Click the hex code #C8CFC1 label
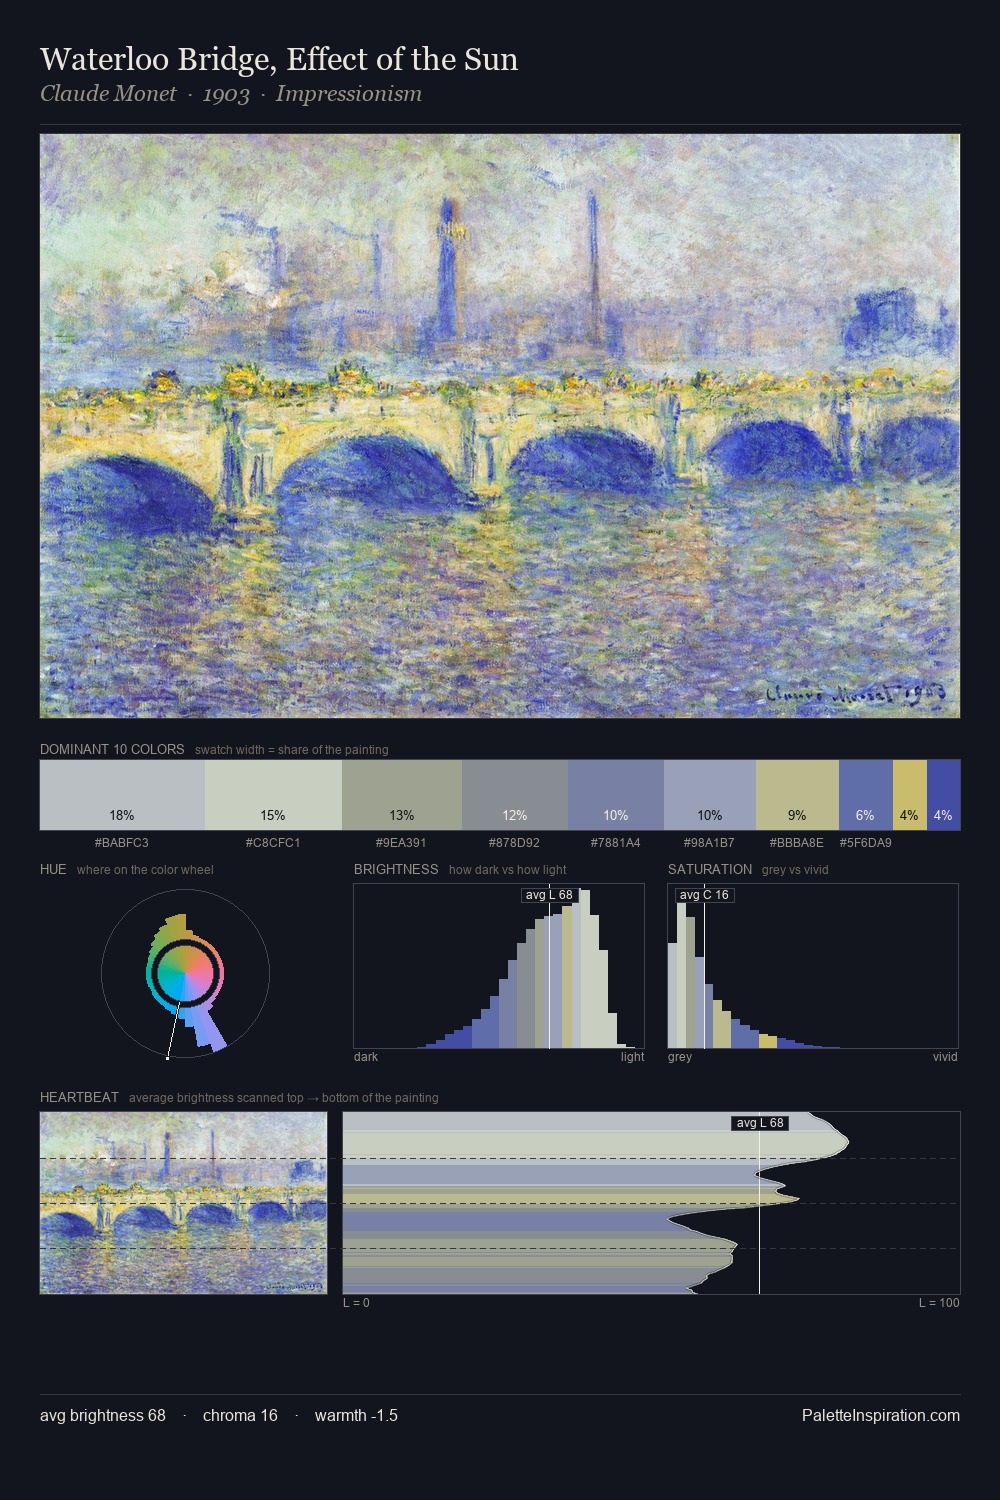Screen dimensions: 1000x1500 (x=273, y=843)
